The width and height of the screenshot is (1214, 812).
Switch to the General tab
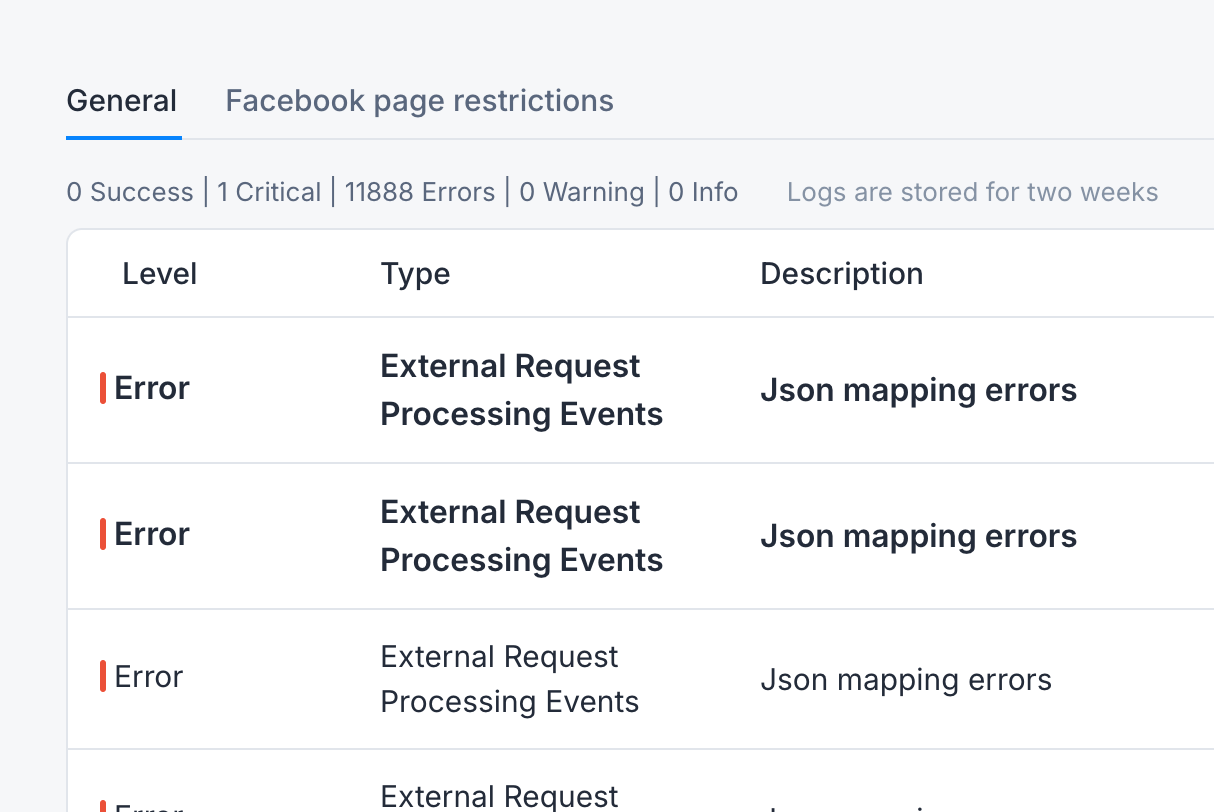tap(122, 101)
